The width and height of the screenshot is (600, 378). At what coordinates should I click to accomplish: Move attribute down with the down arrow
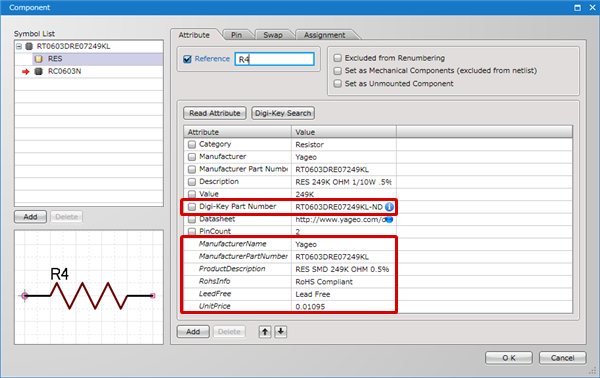point(280,332)
